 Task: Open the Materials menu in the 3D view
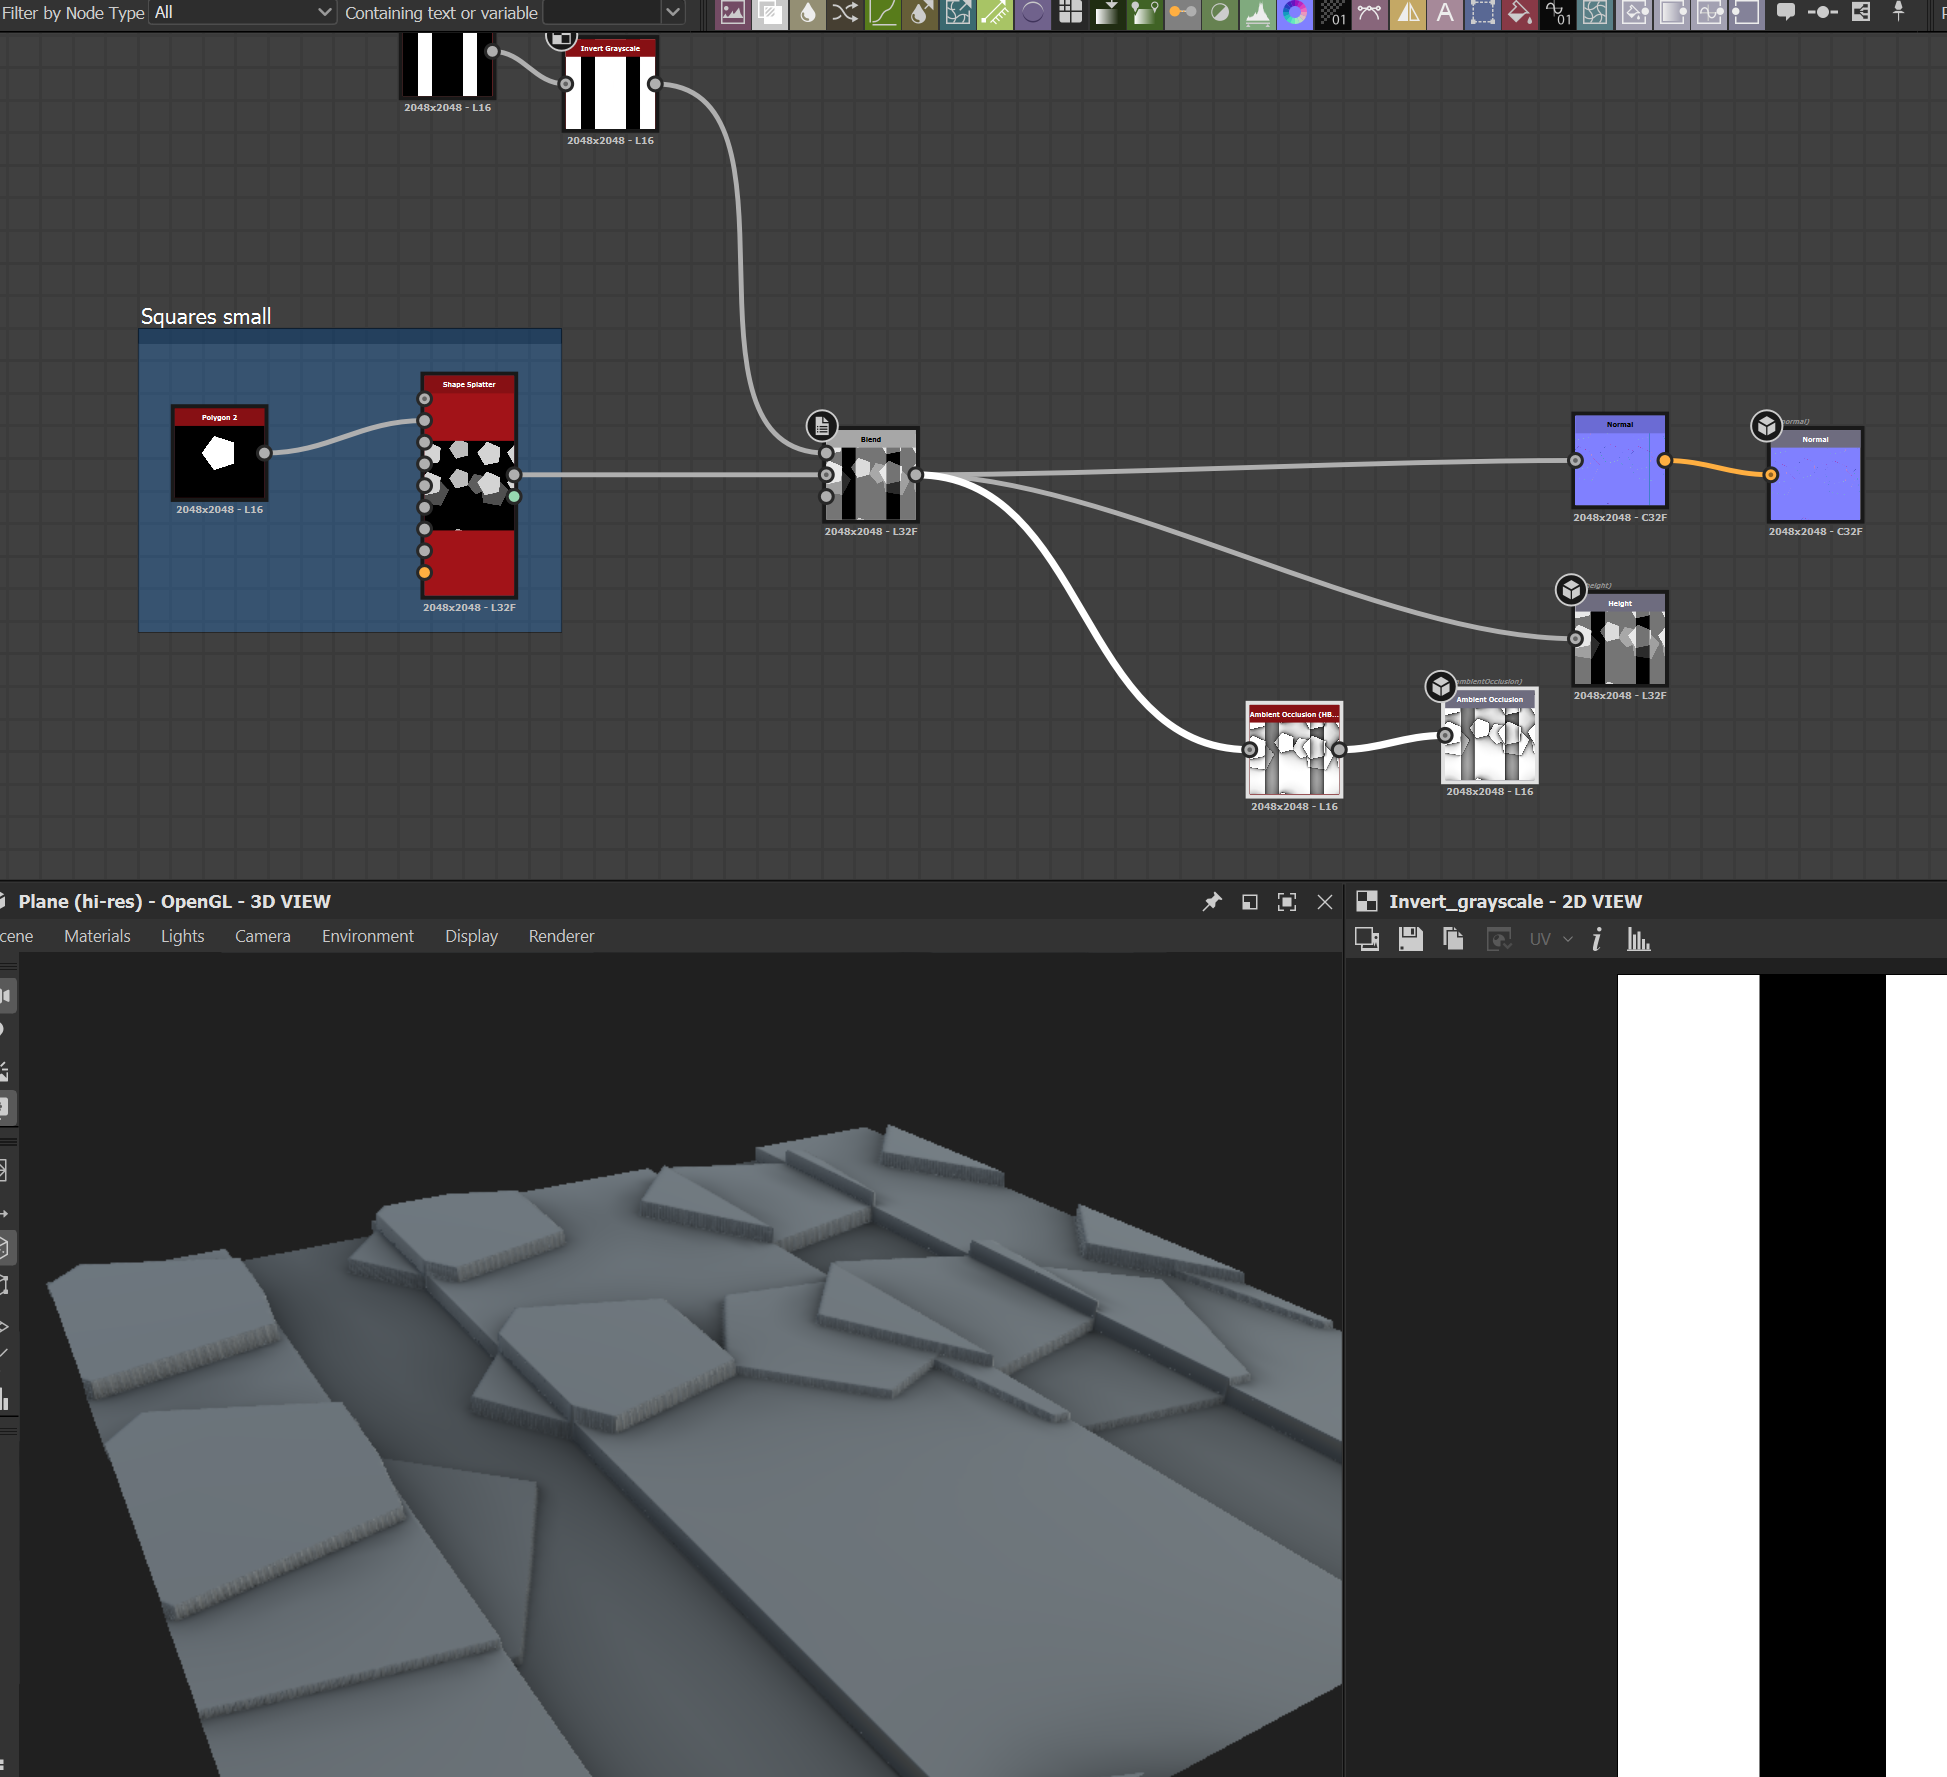[96, 936]
